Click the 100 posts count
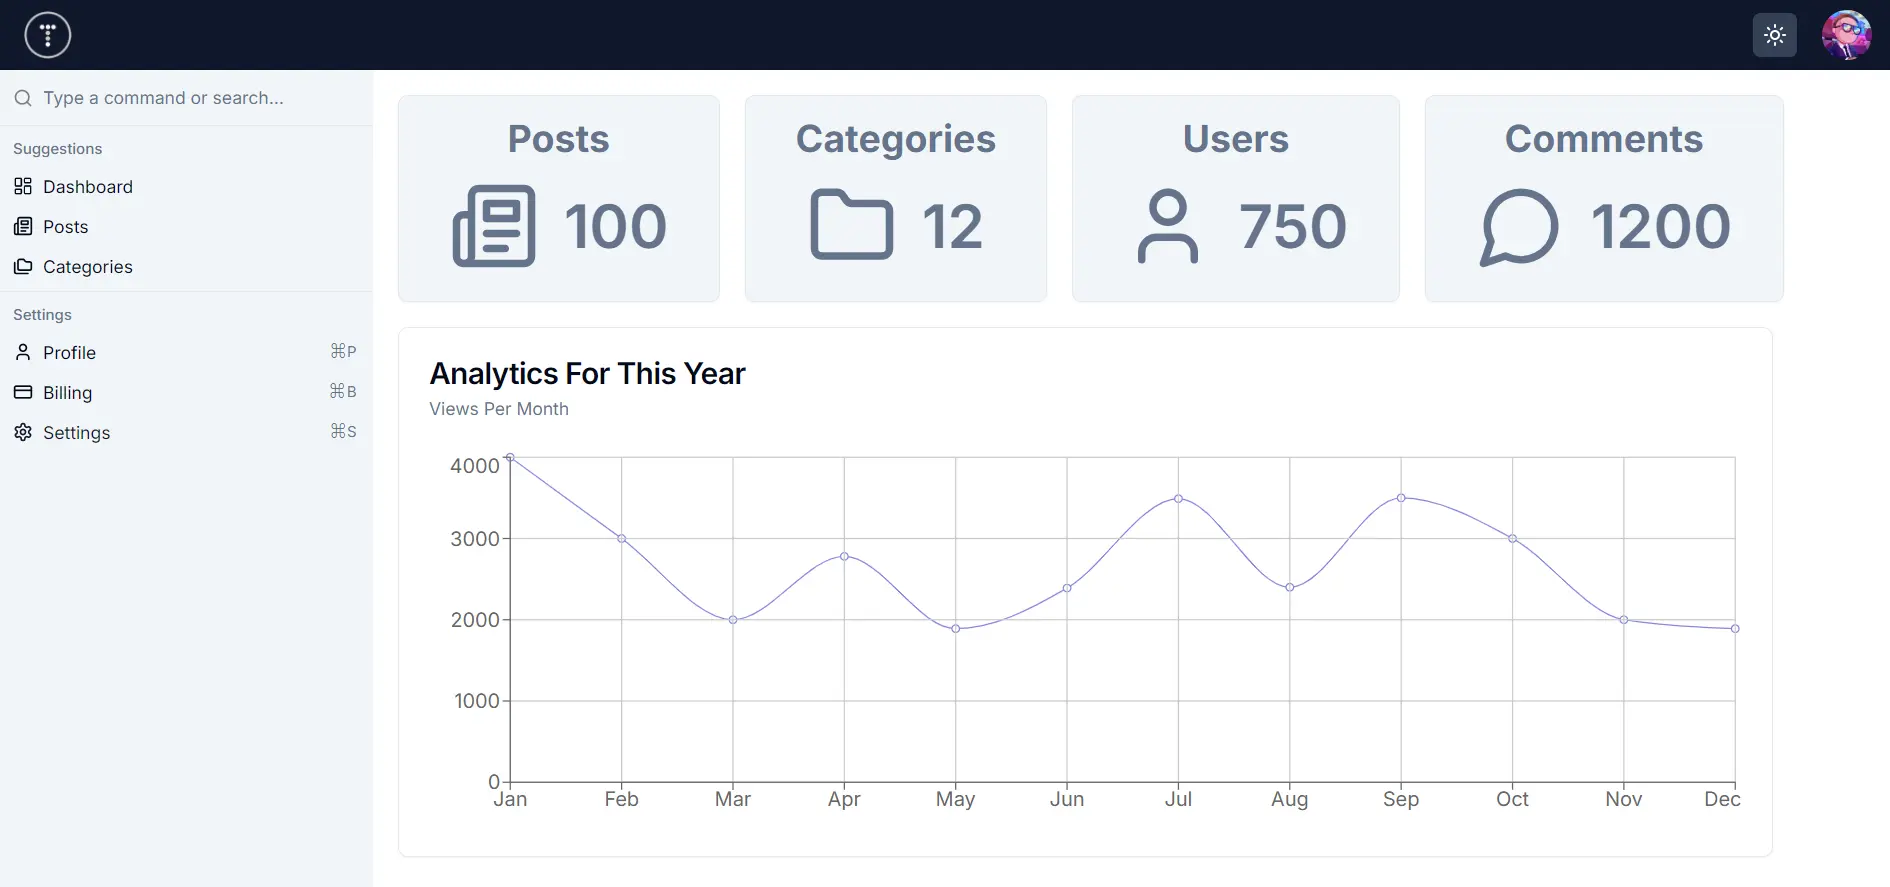This screenshot has width=1890, height=887. [x=615, y=226]
